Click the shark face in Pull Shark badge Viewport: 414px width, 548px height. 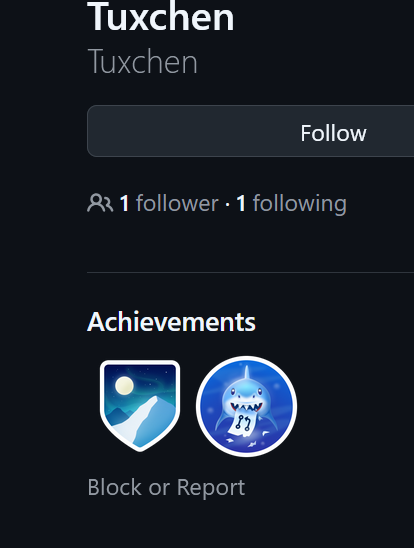tap(247, 394)
